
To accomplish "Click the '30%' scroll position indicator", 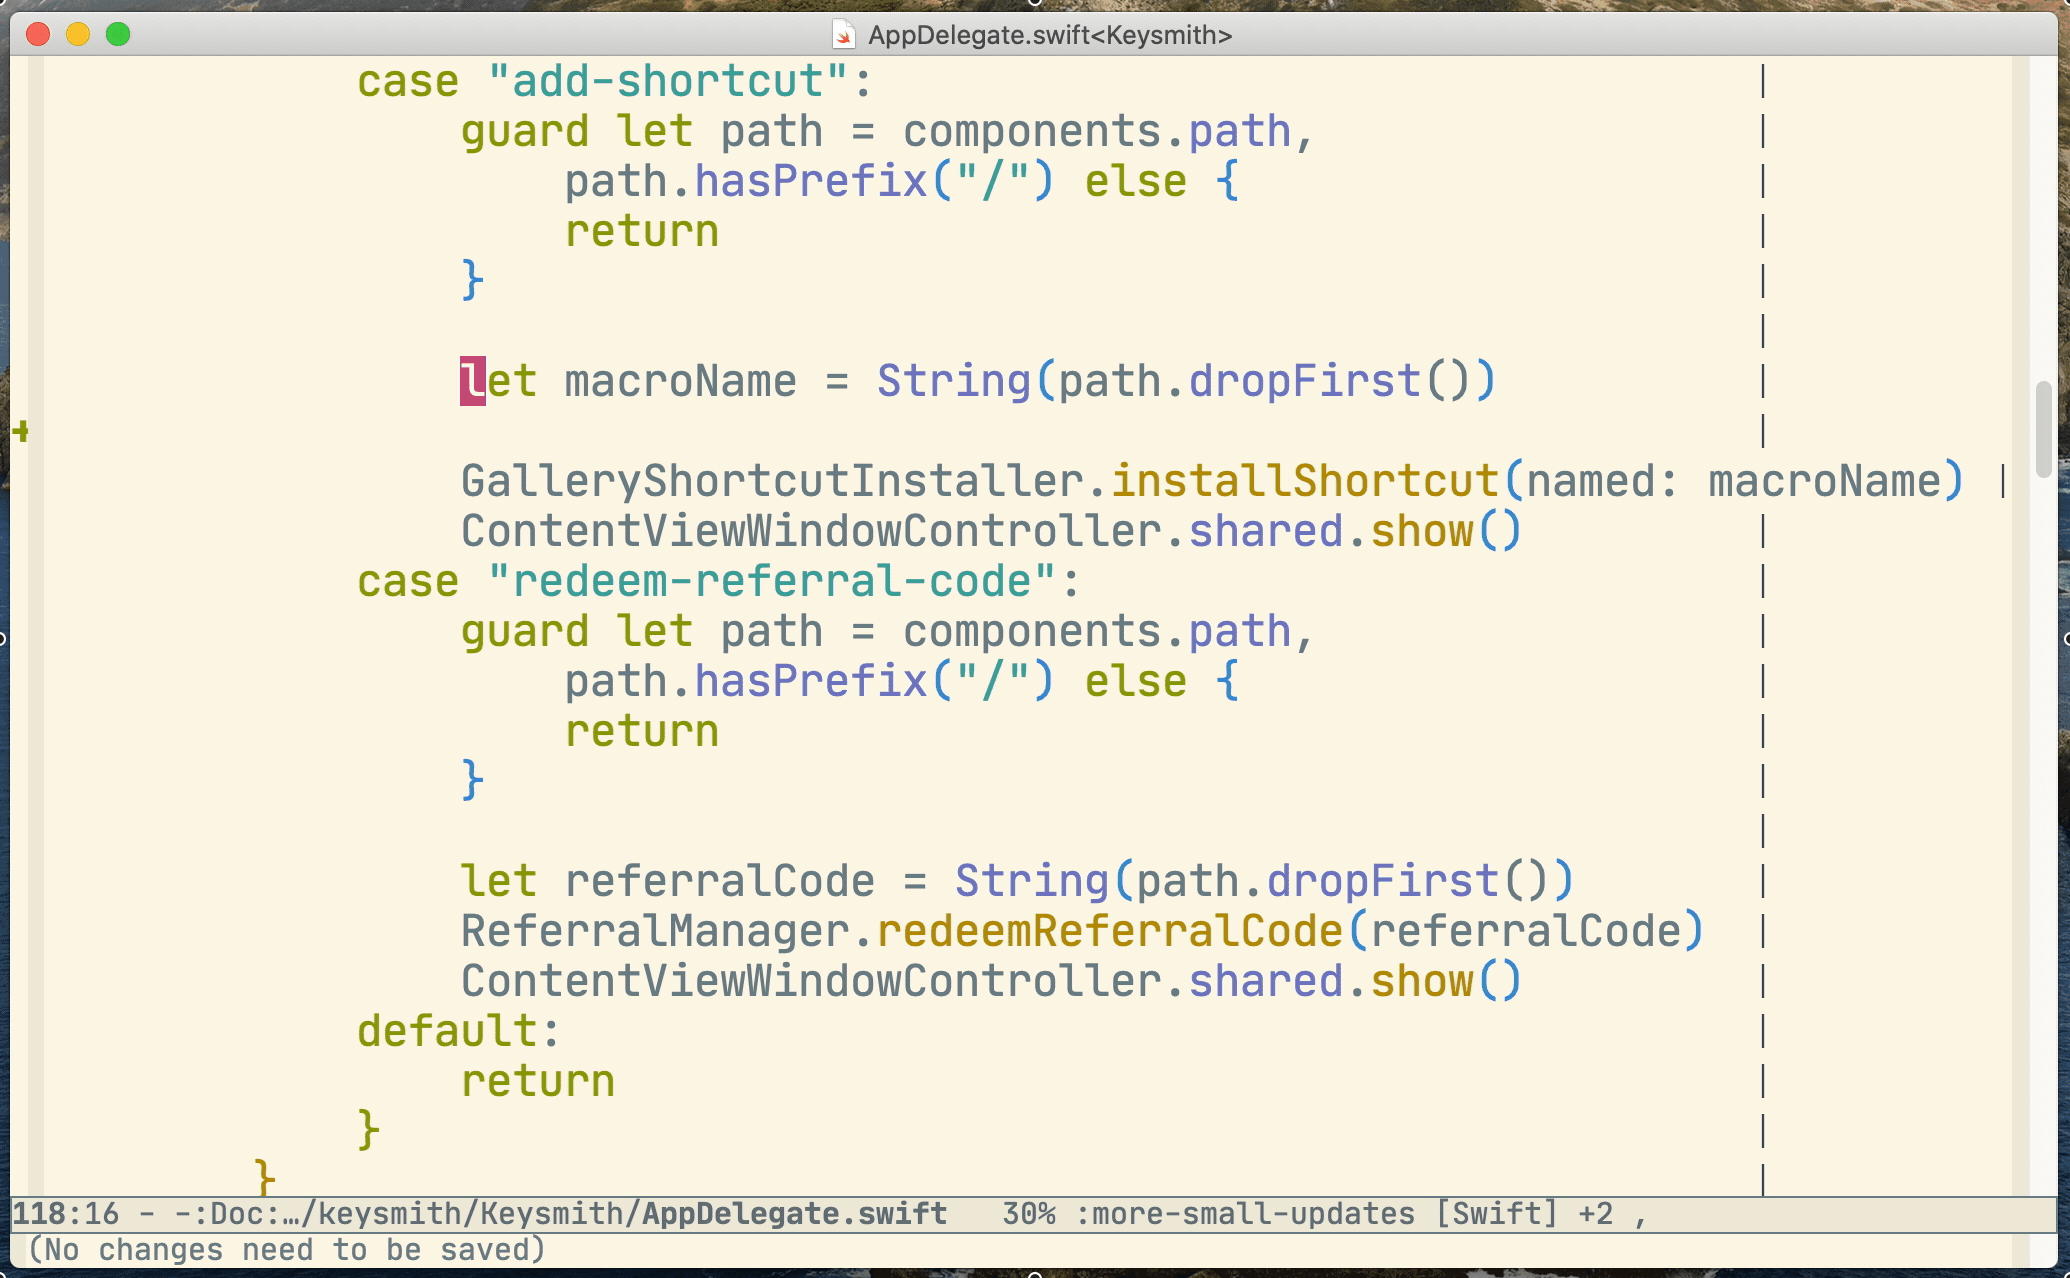I will point(1030,1213).
